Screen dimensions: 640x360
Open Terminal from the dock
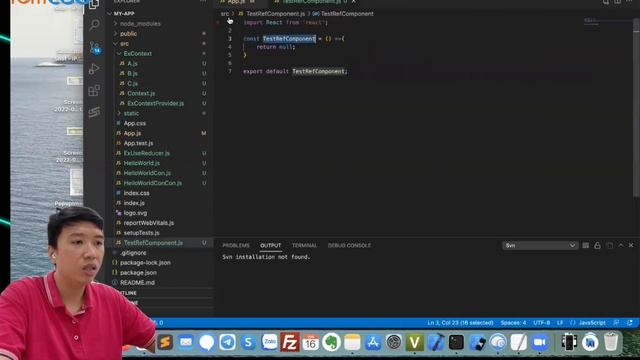tap(456, 342)
